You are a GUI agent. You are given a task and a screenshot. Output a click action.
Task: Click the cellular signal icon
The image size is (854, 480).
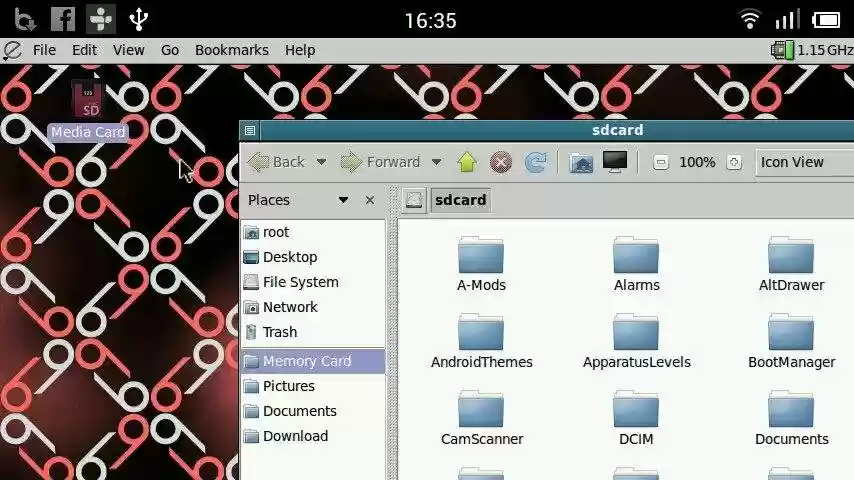(787, 20)
